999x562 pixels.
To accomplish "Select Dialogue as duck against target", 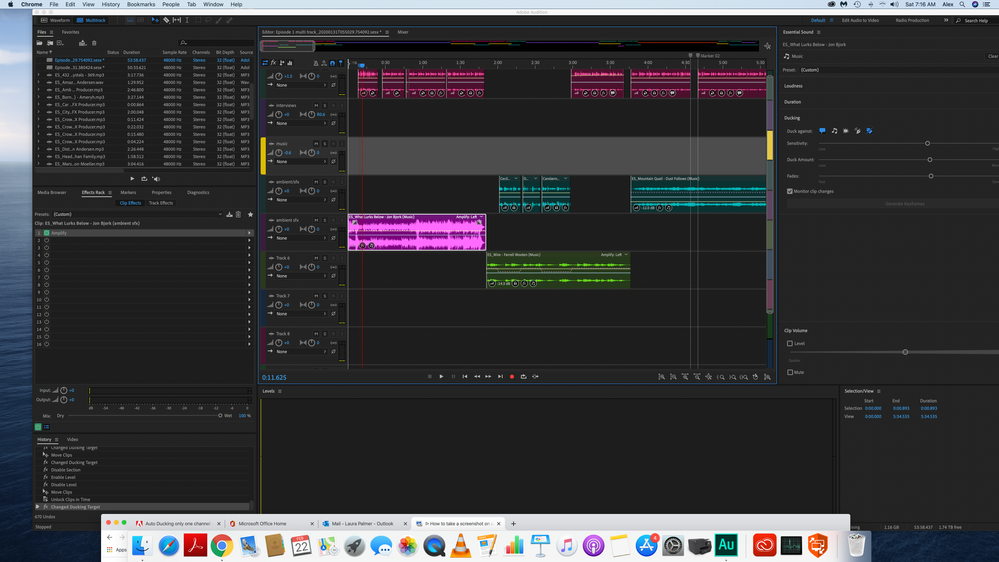I will click(x=823, y=131).
